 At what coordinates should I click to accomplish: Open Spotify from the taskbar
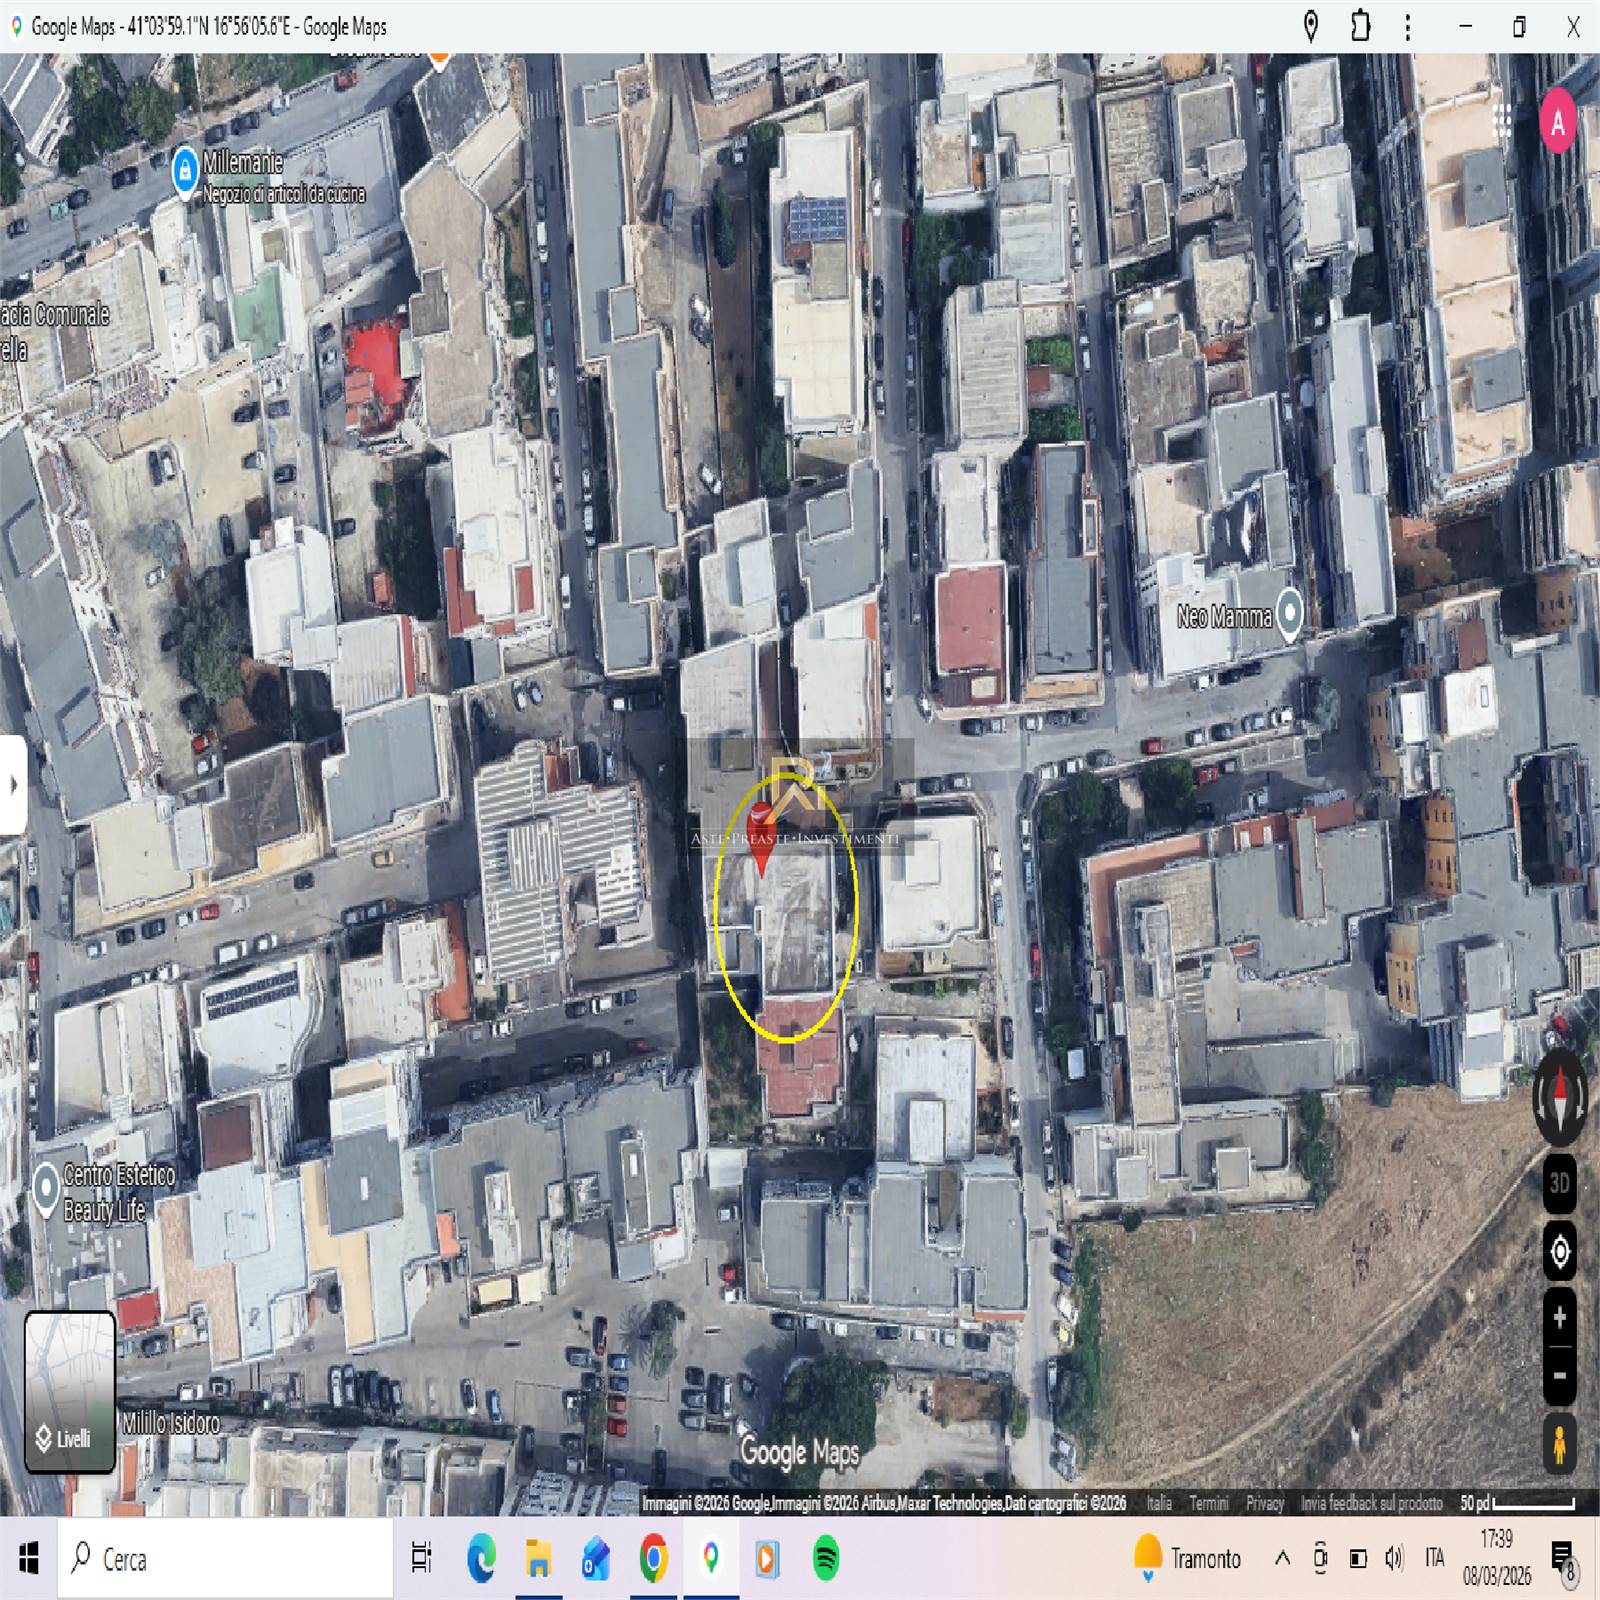[x=825, y=1559]
